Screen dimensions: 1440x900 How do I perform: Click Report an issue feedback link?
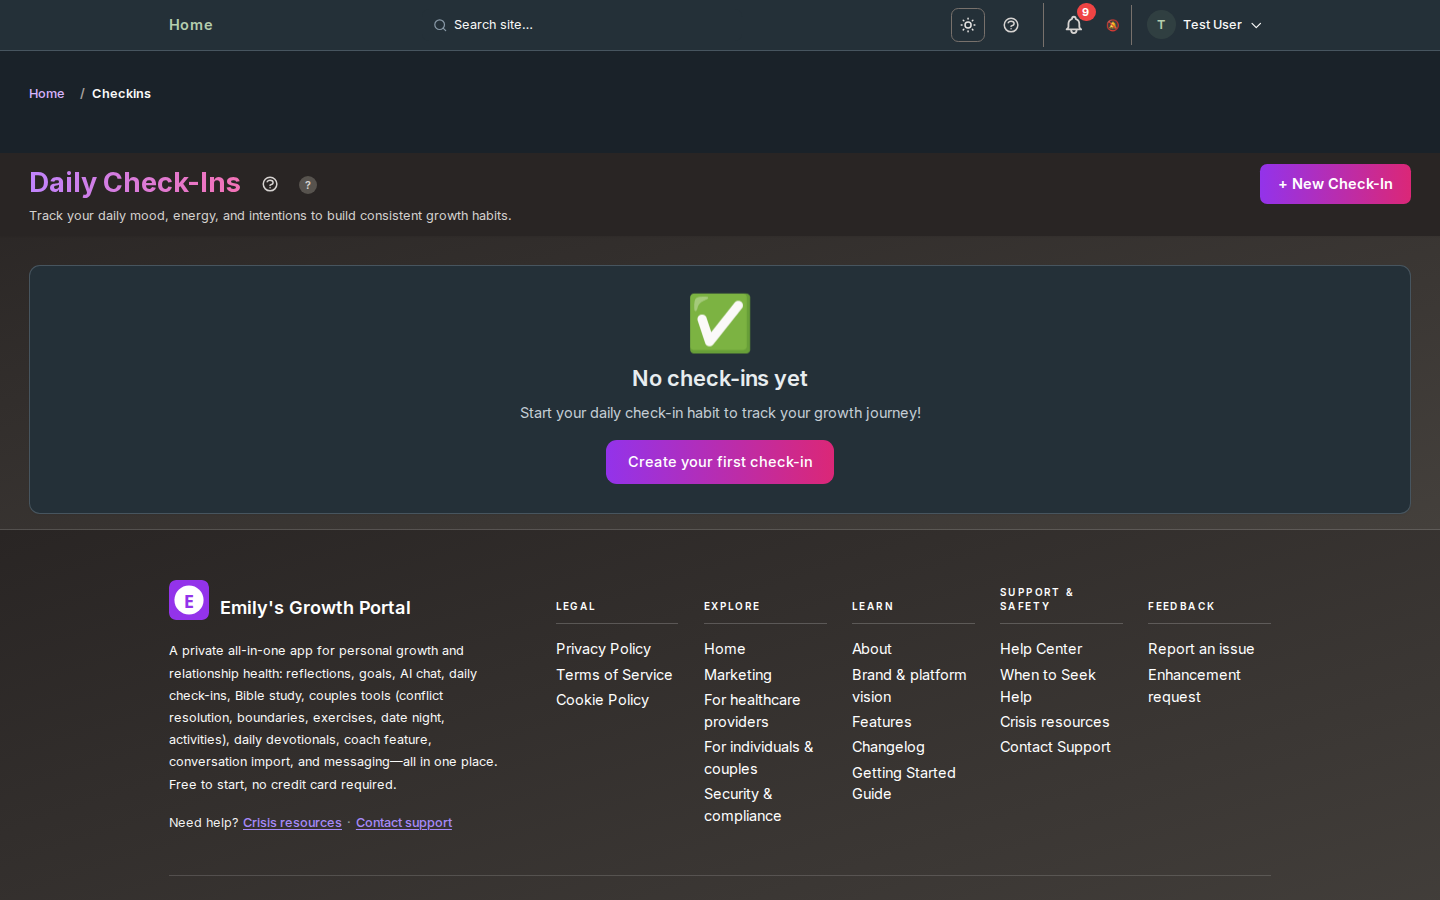point(1200,649)
